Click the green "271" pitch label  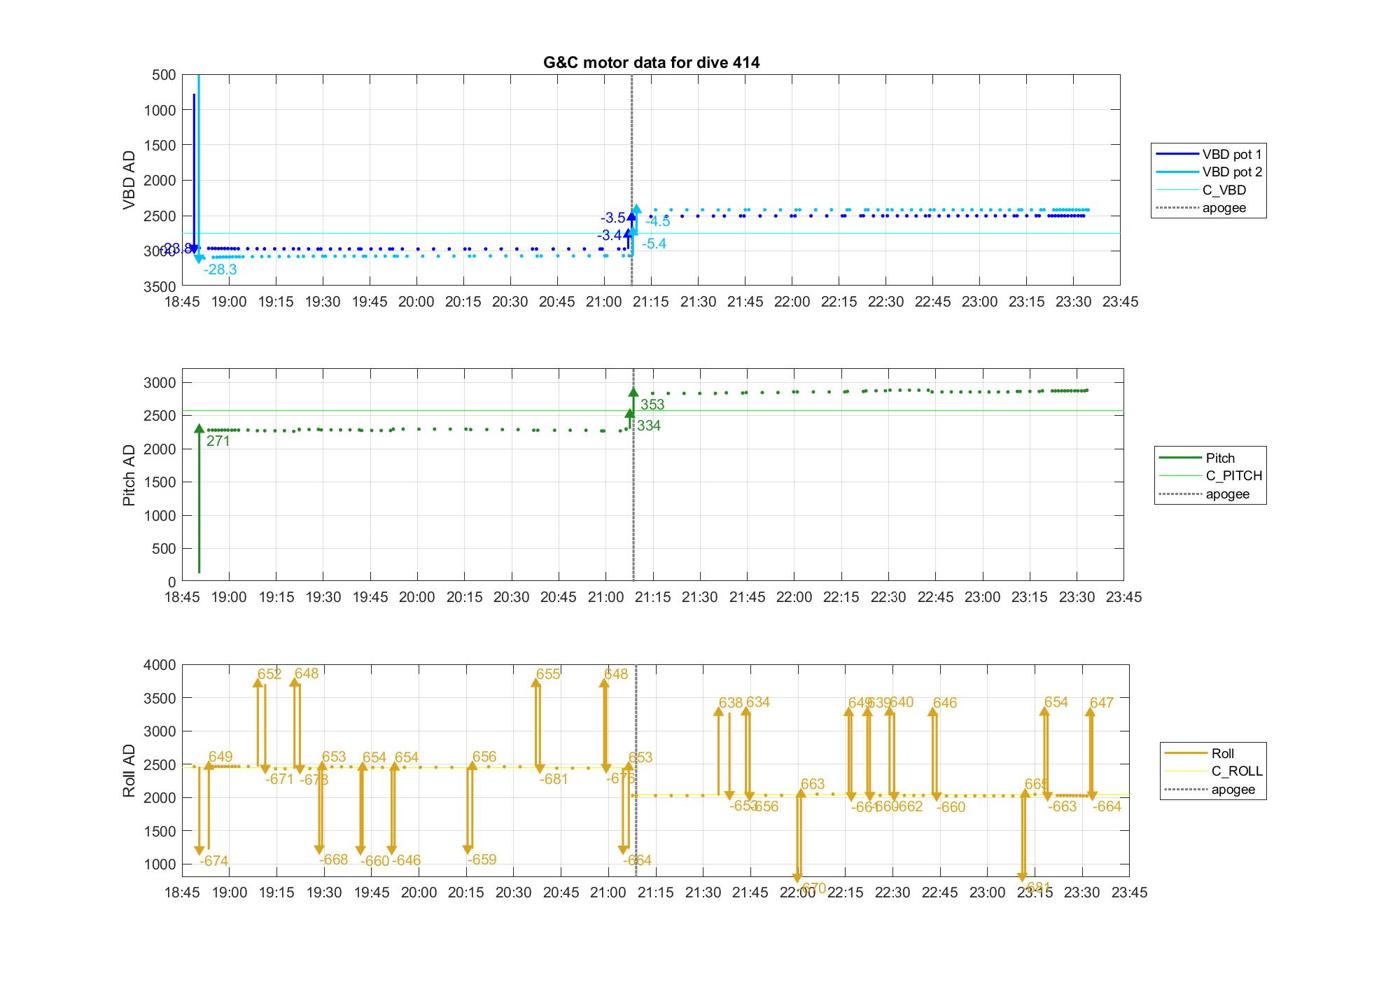218,441
